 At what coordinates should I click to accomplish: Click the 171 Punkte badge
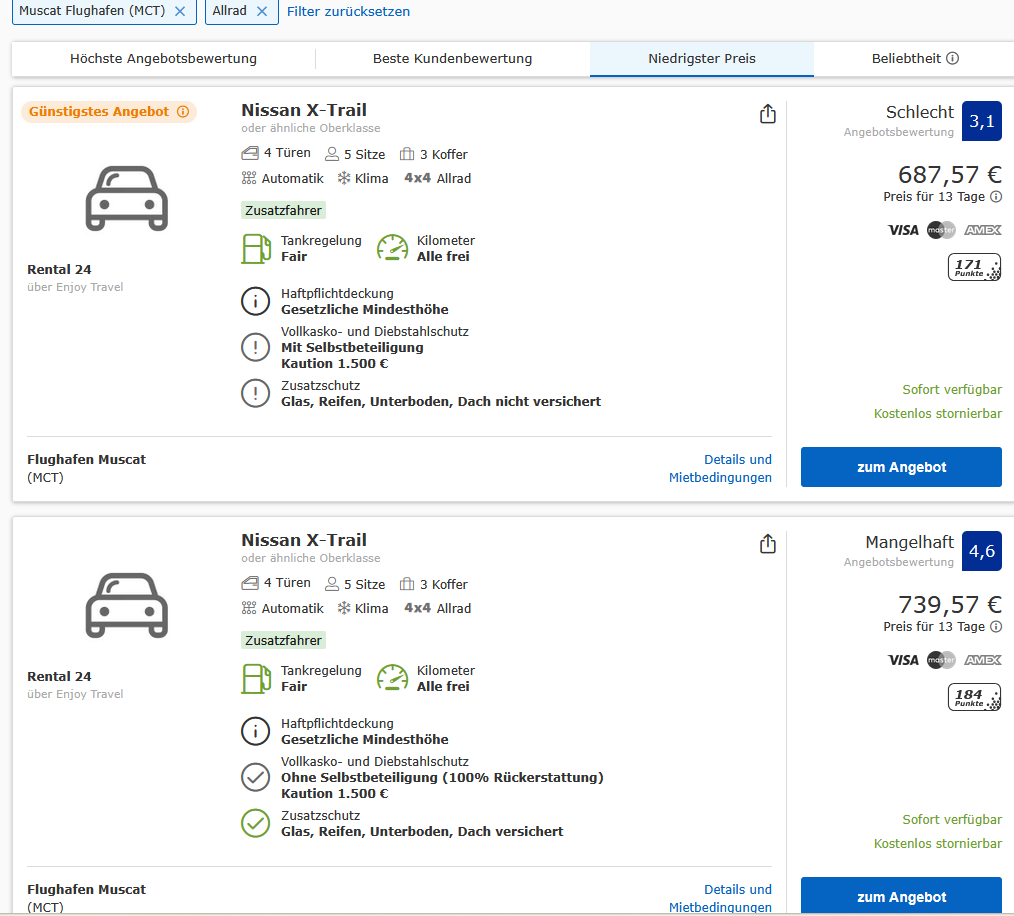click(x=974, y=267)
